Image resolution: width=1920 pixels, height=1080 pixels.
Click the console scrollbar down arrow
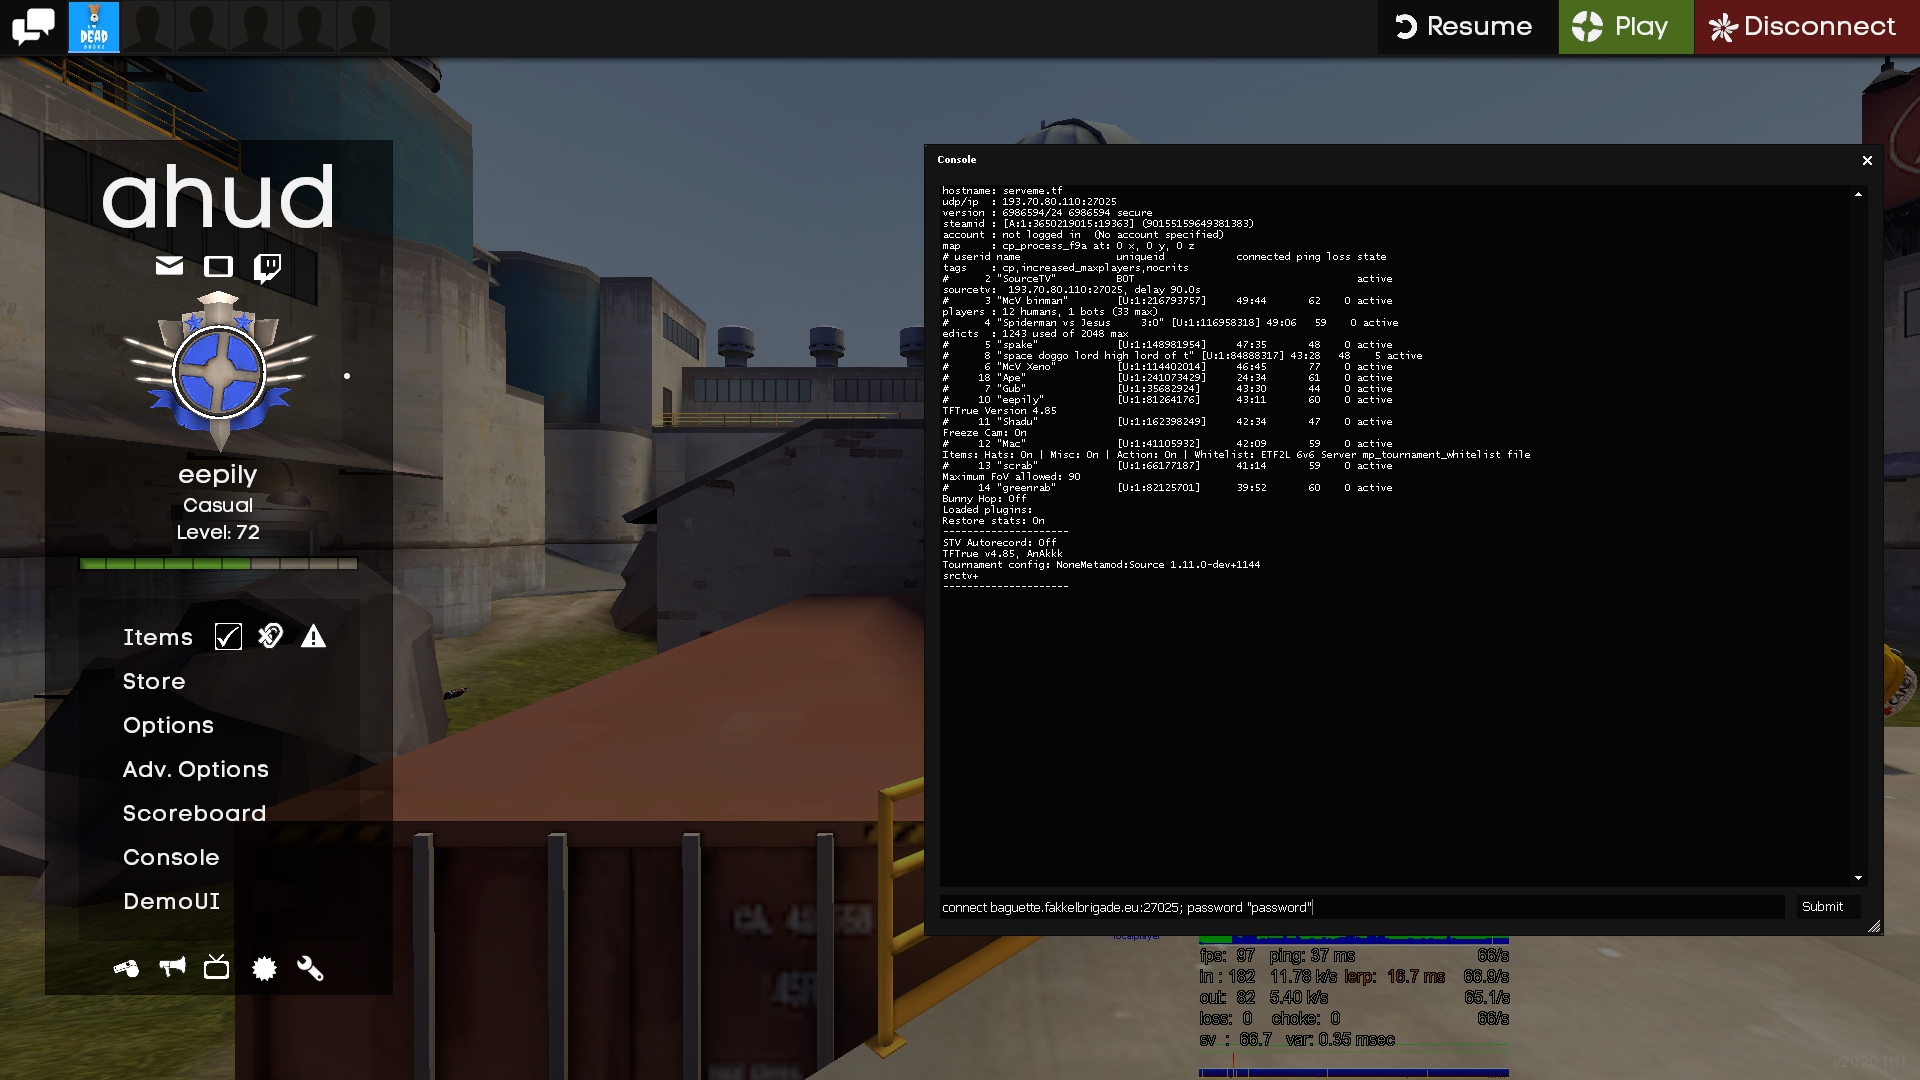coord(1858,878)
